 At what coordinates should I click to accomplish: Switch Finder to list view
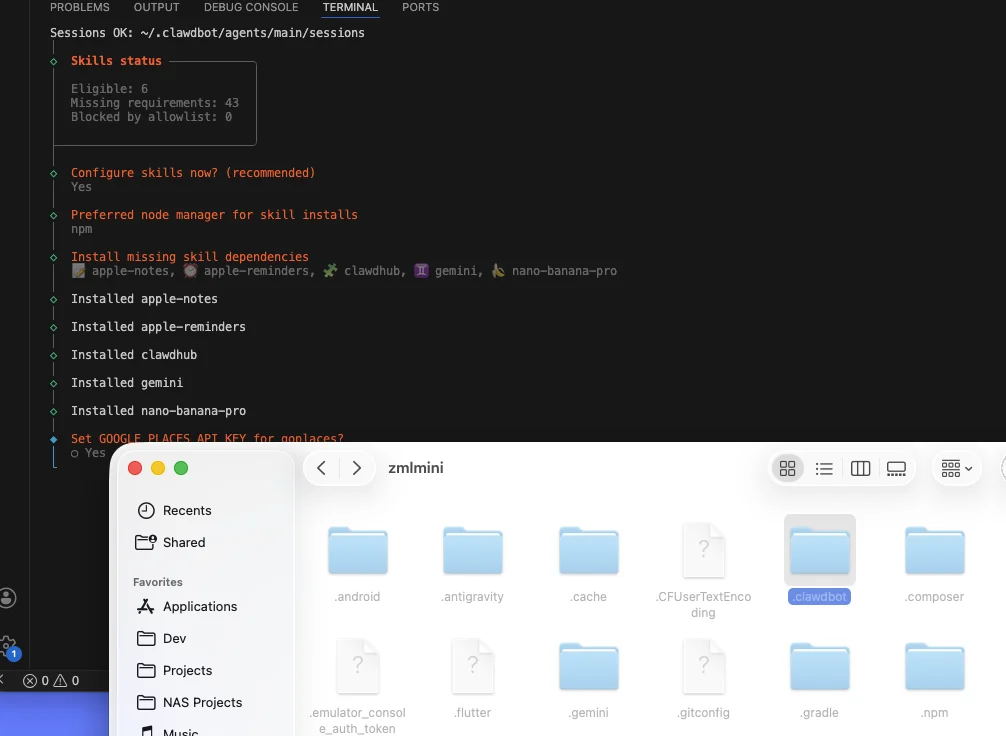click(824, 468)
